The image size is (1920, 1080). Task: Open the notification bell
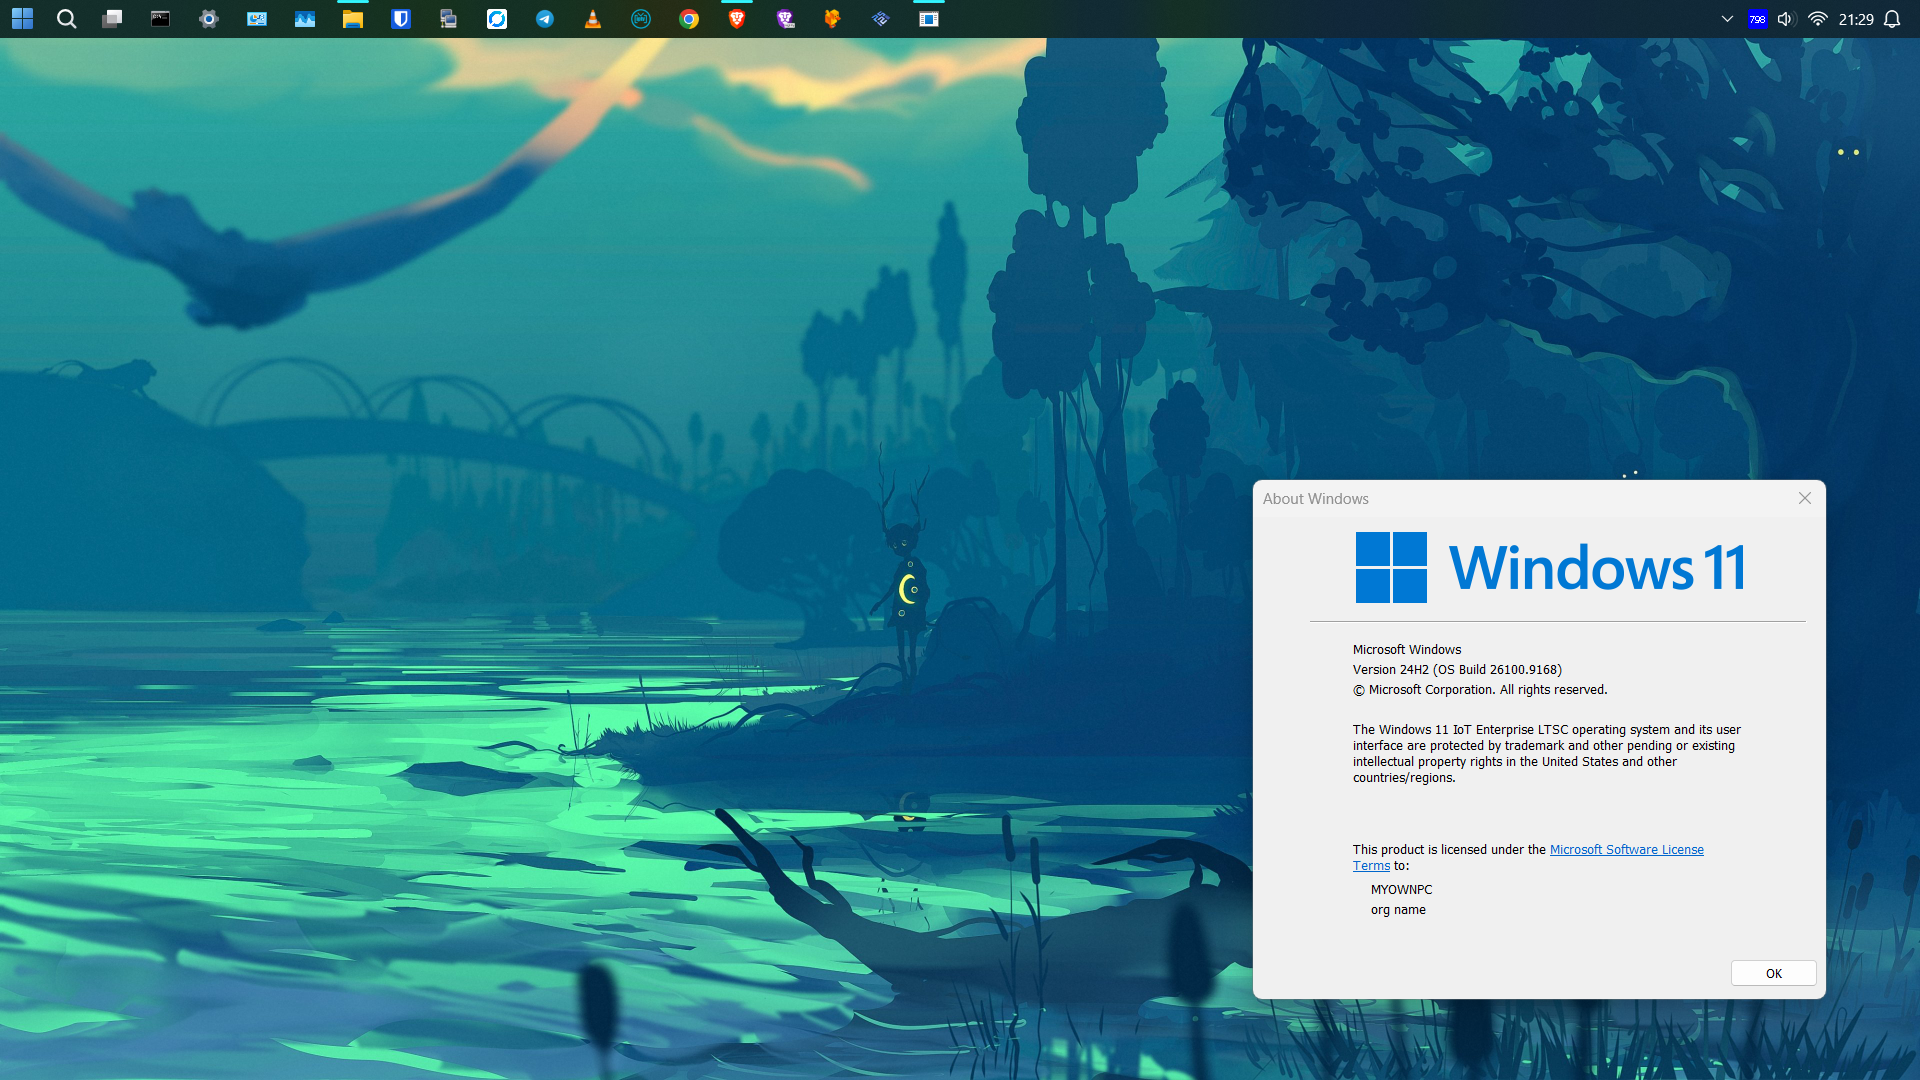(1892, 19)
